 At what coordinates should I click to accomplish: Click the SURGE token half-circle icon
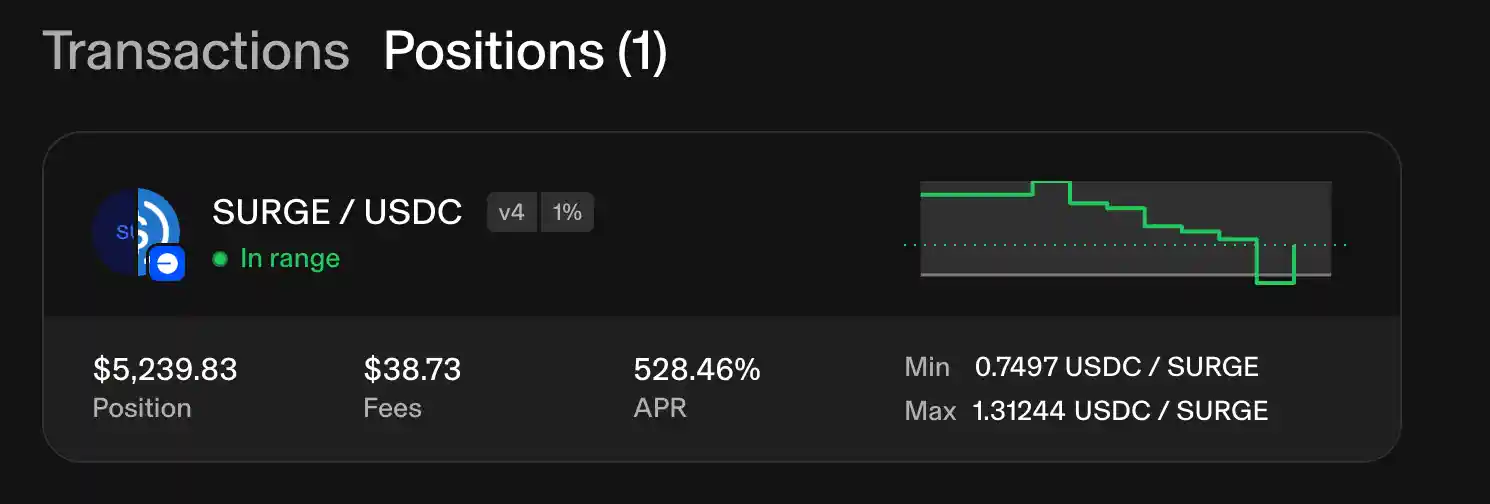(x=113, y=232)
